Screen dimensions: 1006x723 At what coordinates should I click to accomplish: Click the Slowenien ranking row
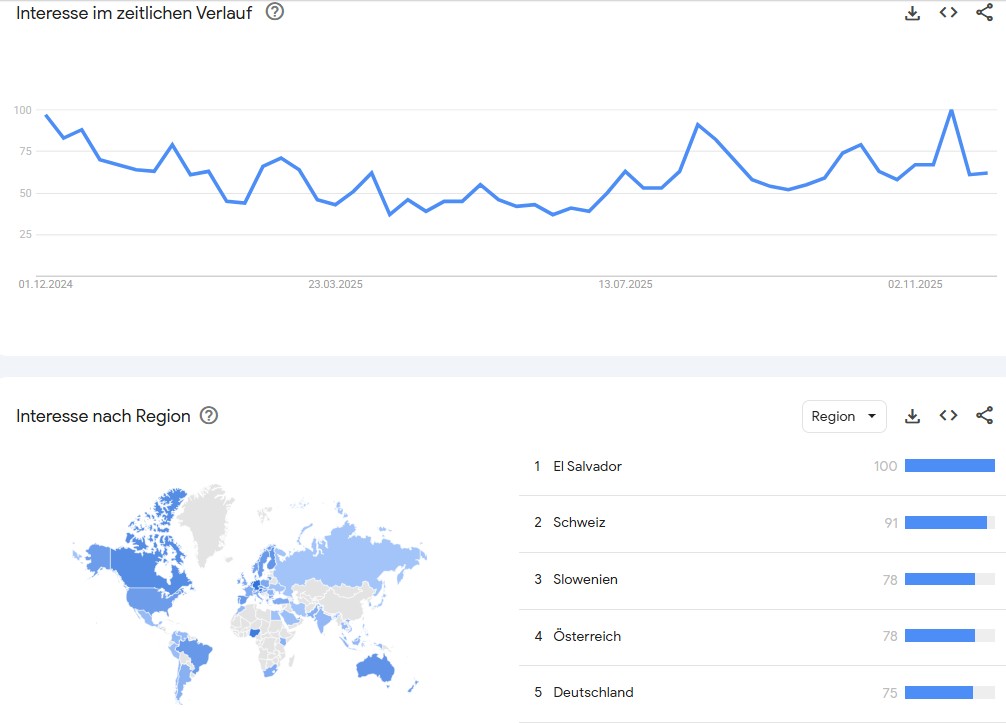585,580
